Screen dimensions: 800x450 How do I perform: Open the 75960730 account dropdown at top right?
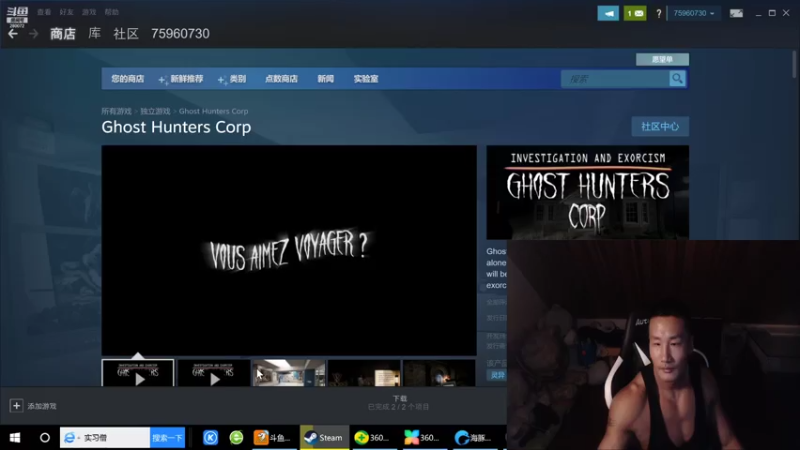pos(694,13)
